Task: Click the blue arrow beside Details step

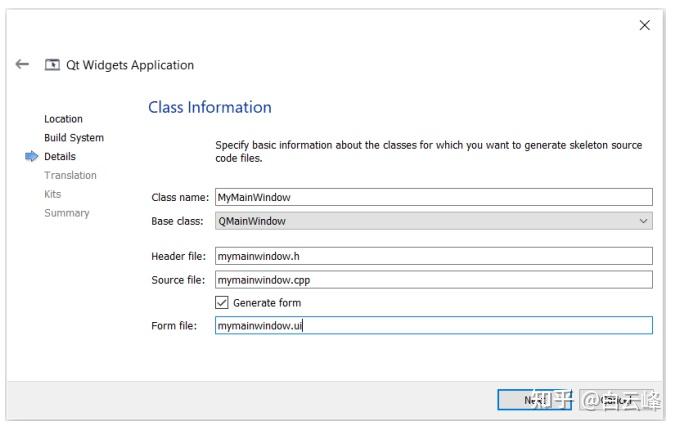Action: (31, 157)
